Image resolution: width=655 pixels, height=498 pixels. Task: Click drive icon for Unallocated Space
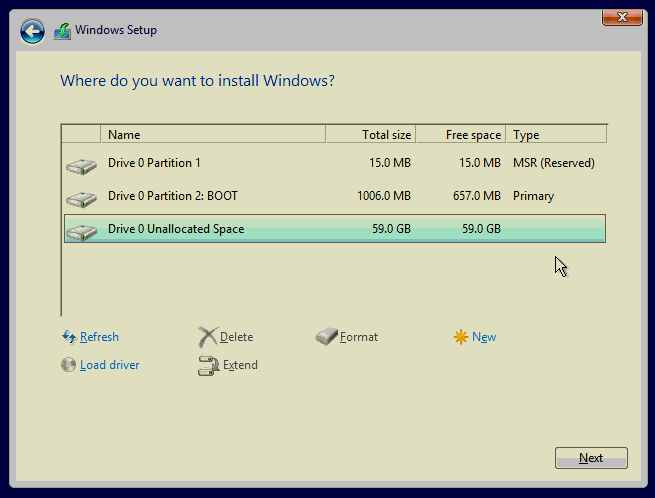coord(81,231)
